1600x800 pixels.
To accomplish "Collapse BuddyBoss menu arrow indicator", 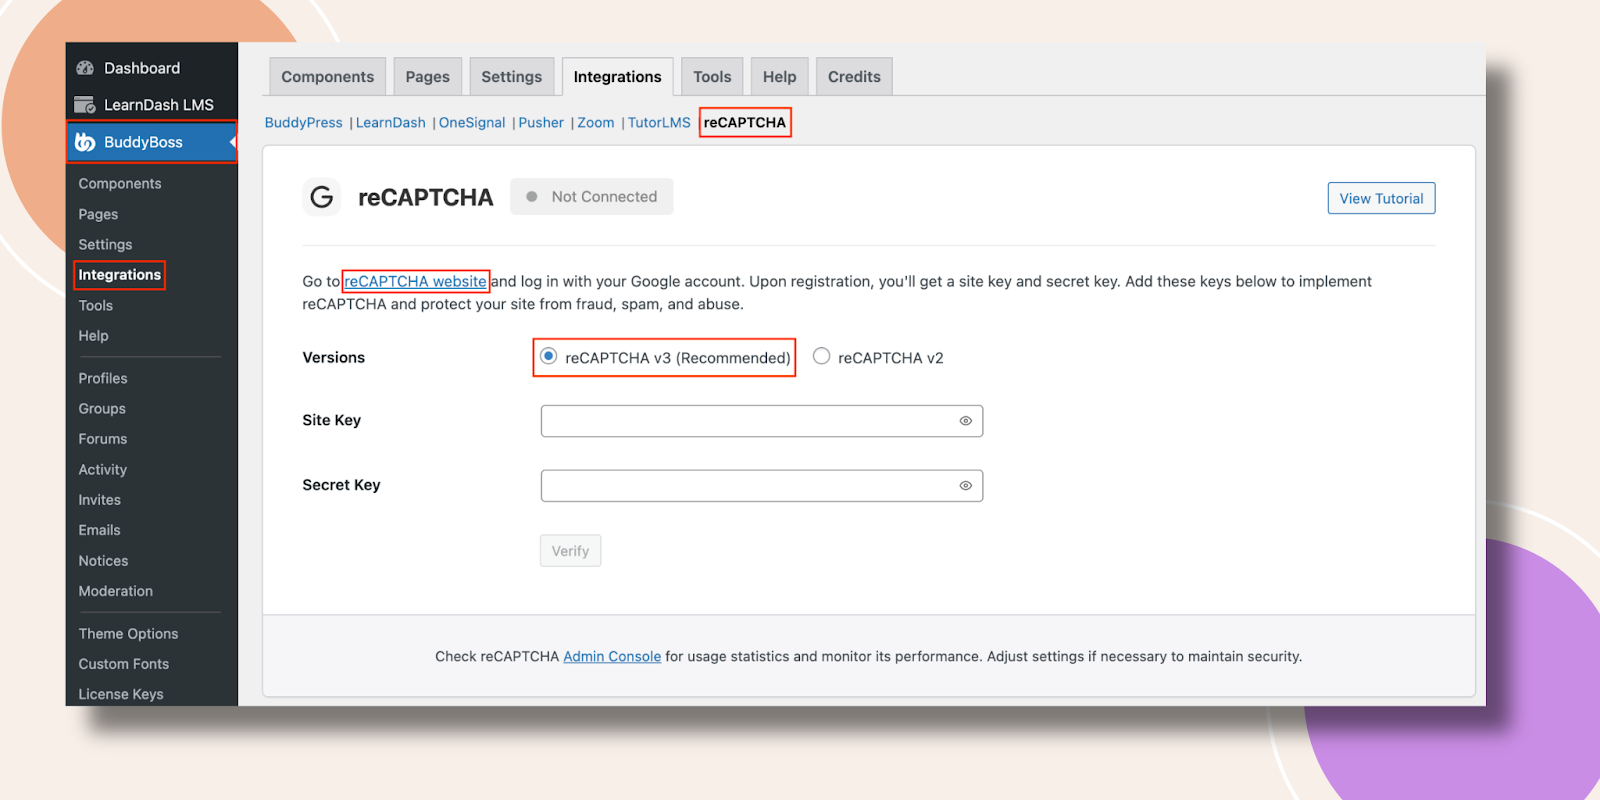I will [232, 142].
